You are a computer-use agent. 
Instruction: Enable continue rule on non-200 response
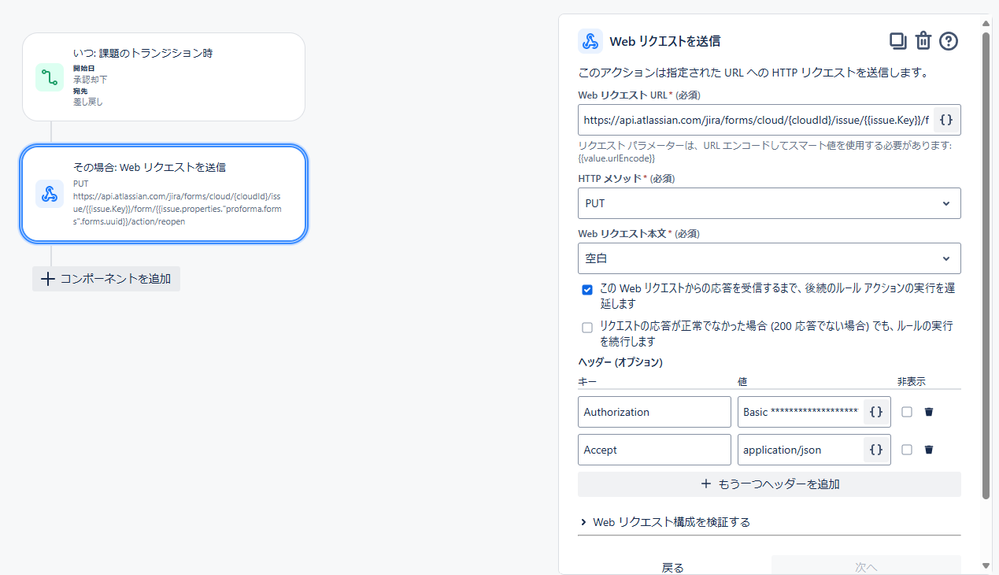[x=587, y=327]
